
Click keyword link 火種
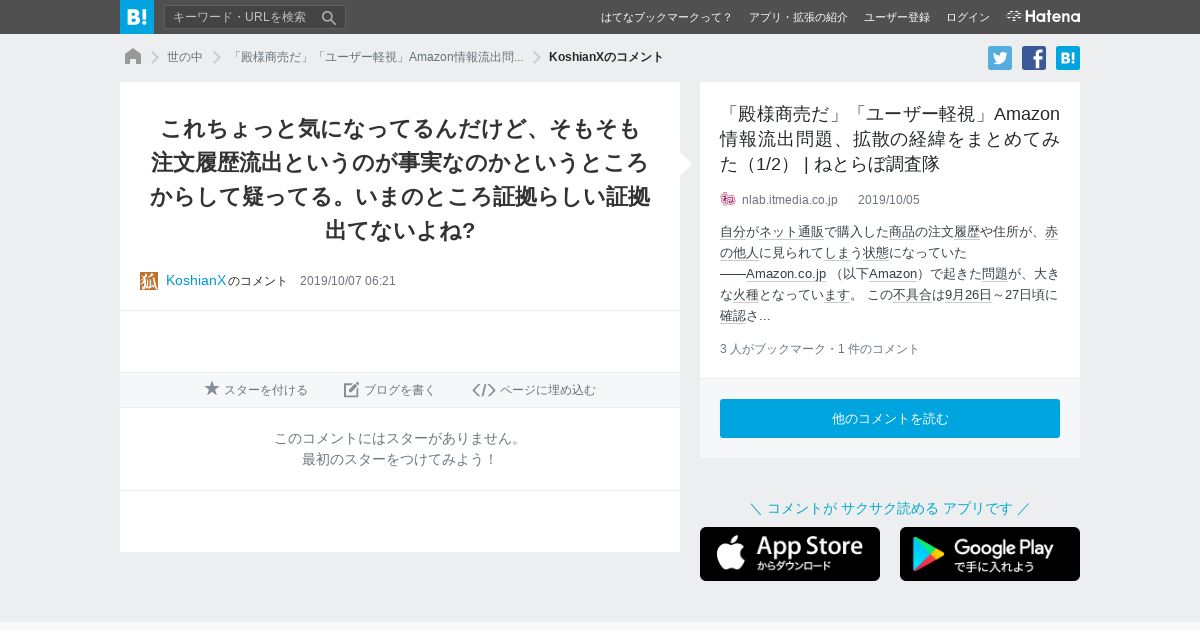(746, 295)
